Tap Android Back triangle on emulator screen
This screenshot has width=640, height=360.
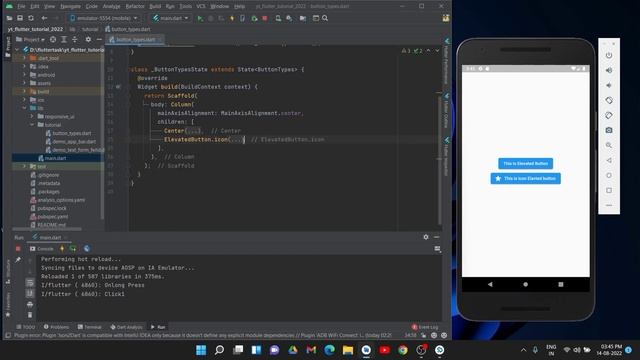click(490, 284)
